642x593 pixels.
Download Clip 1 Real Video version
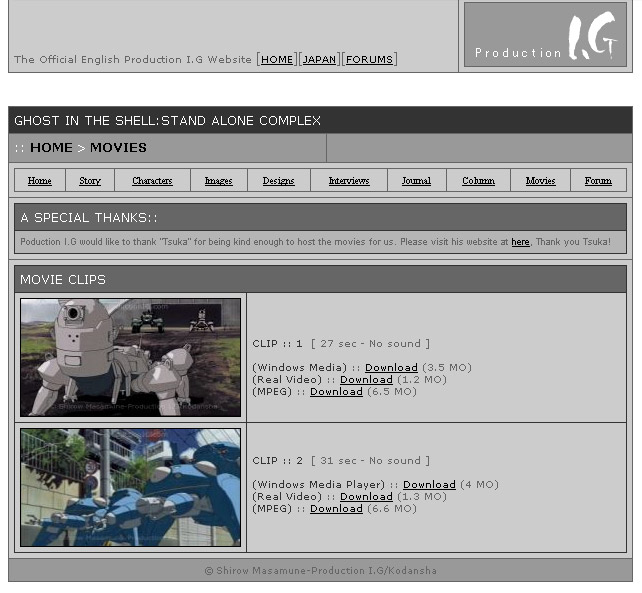point(366,380)
